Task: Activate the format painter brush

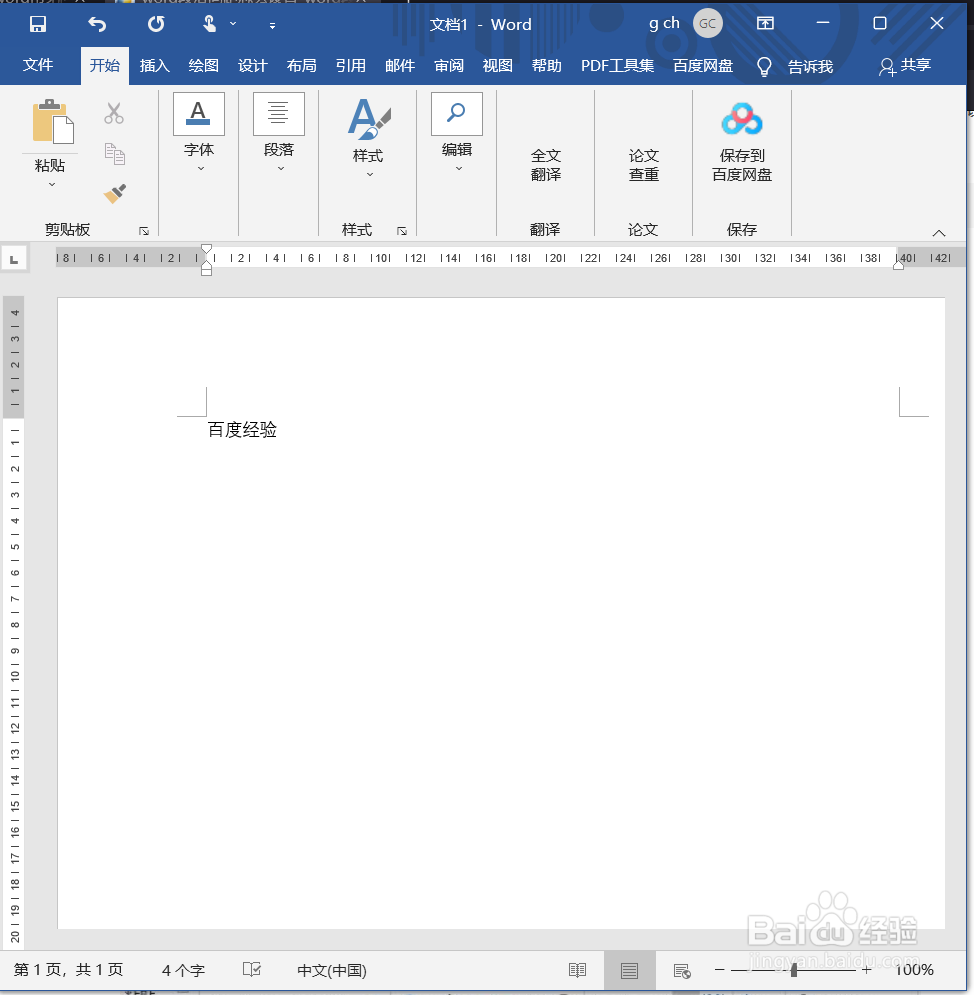Action: (x=115, y=194)
